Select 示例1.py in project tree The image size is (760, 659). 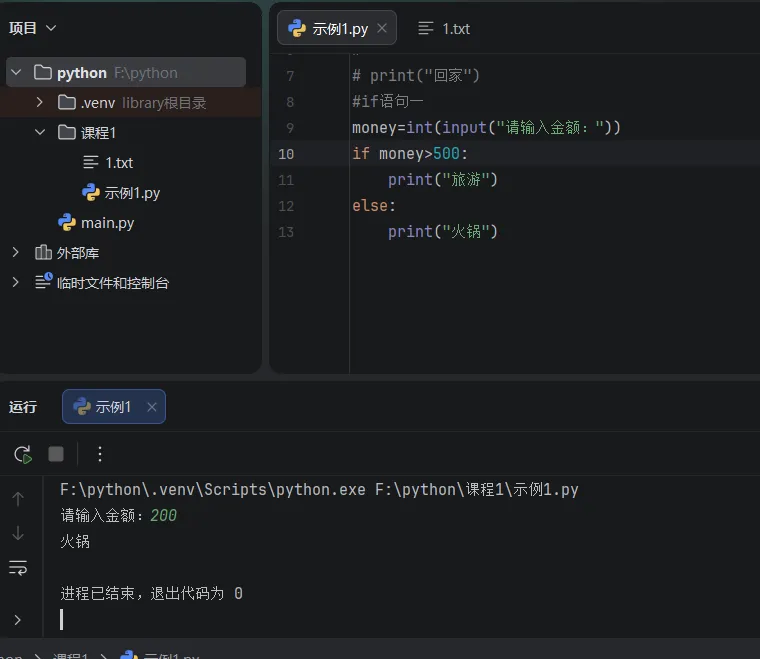coord(121,192)
